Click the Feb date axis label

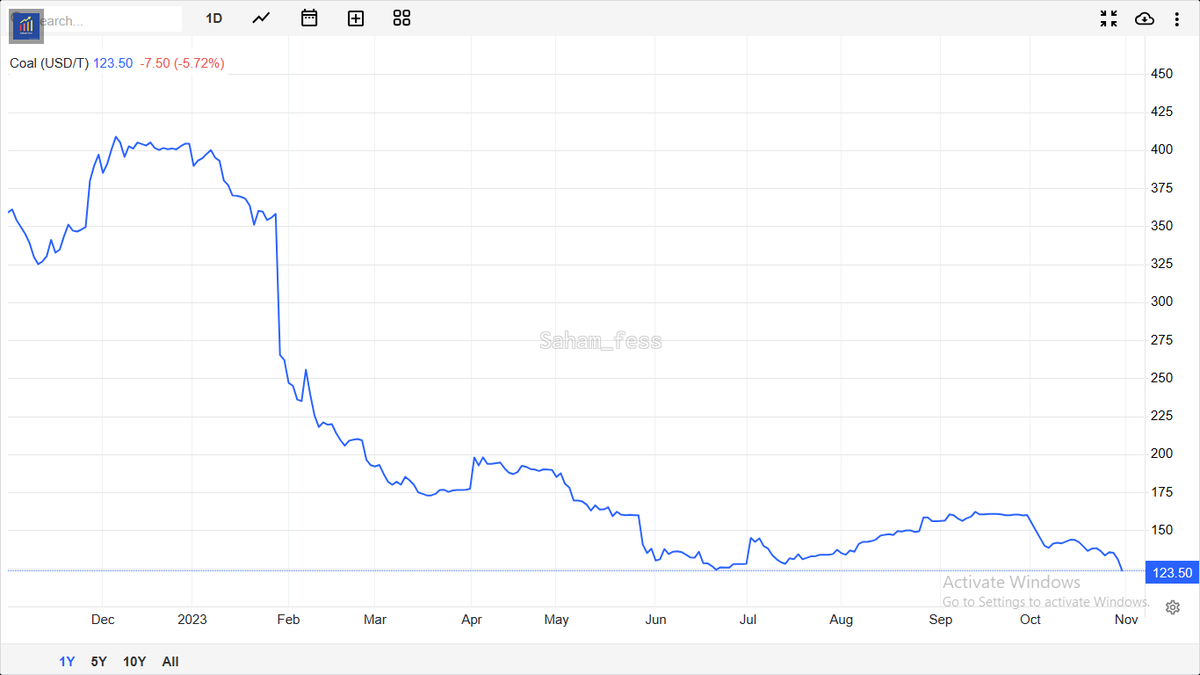click(288, 620)
